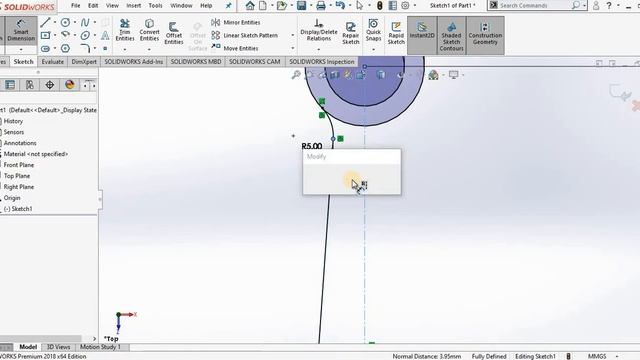
Task: Select the Spline sketch tool
Action: [85, 22]
